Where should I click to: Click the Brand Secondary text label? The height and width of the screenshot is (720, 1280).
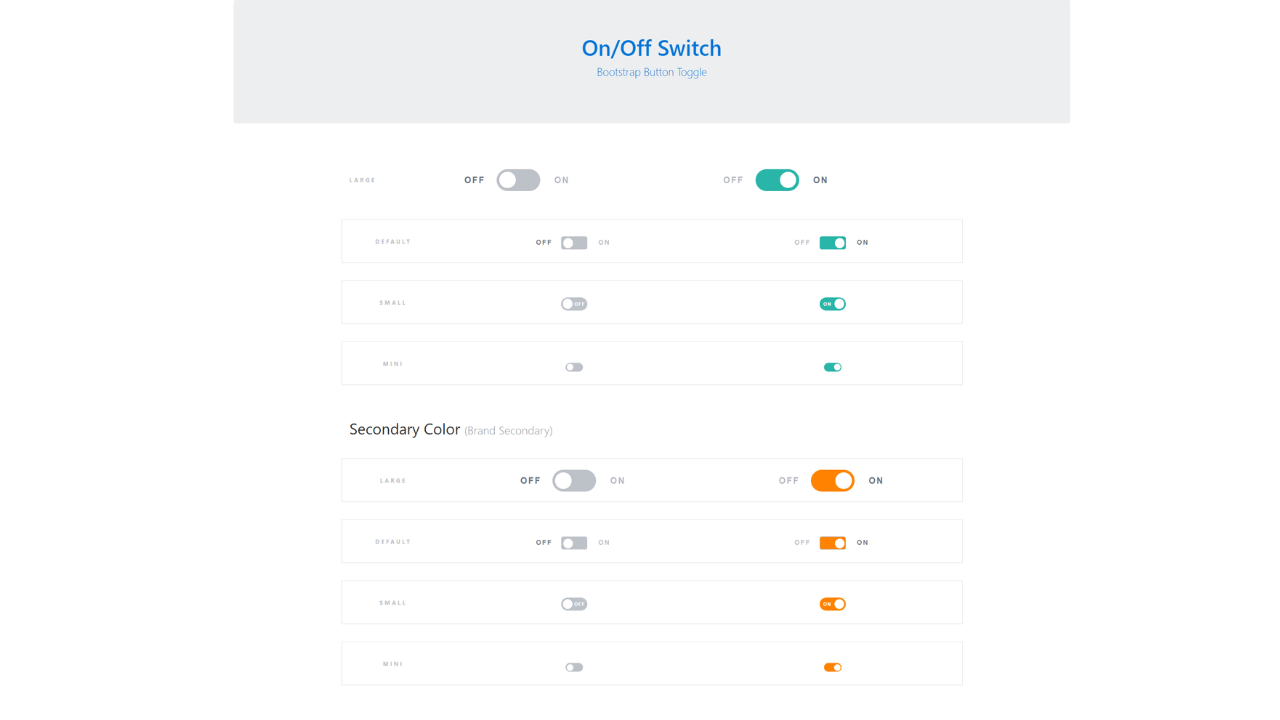point(508,430)
